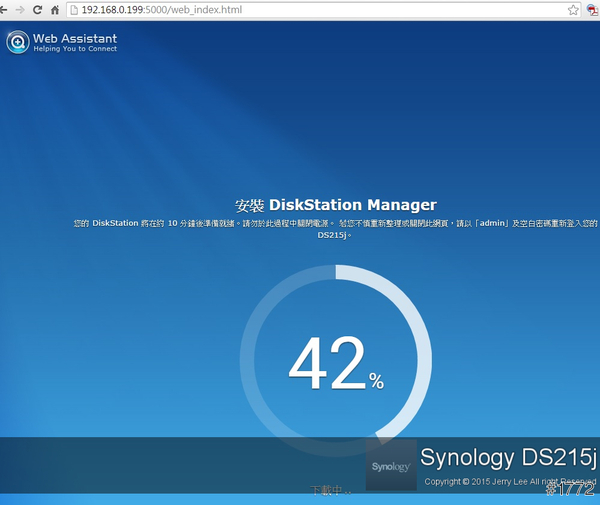Click the page icon in the address bar

coord(75,10)
